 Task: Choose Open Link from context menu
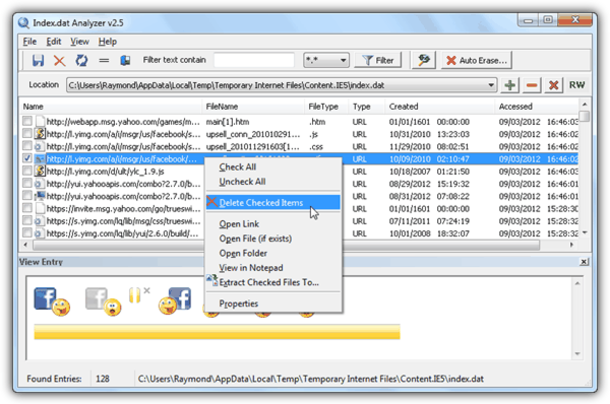pos(273,224)
